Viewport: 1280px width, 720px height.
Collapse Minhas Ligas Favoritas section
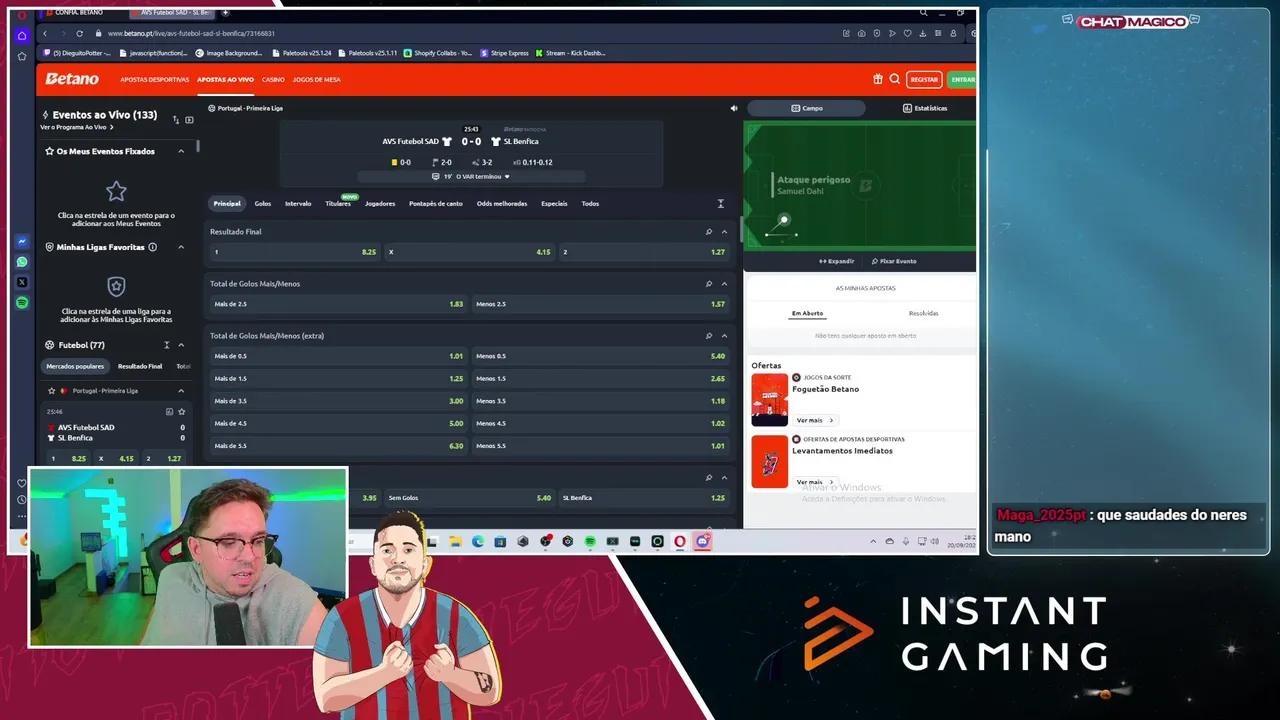181,247
